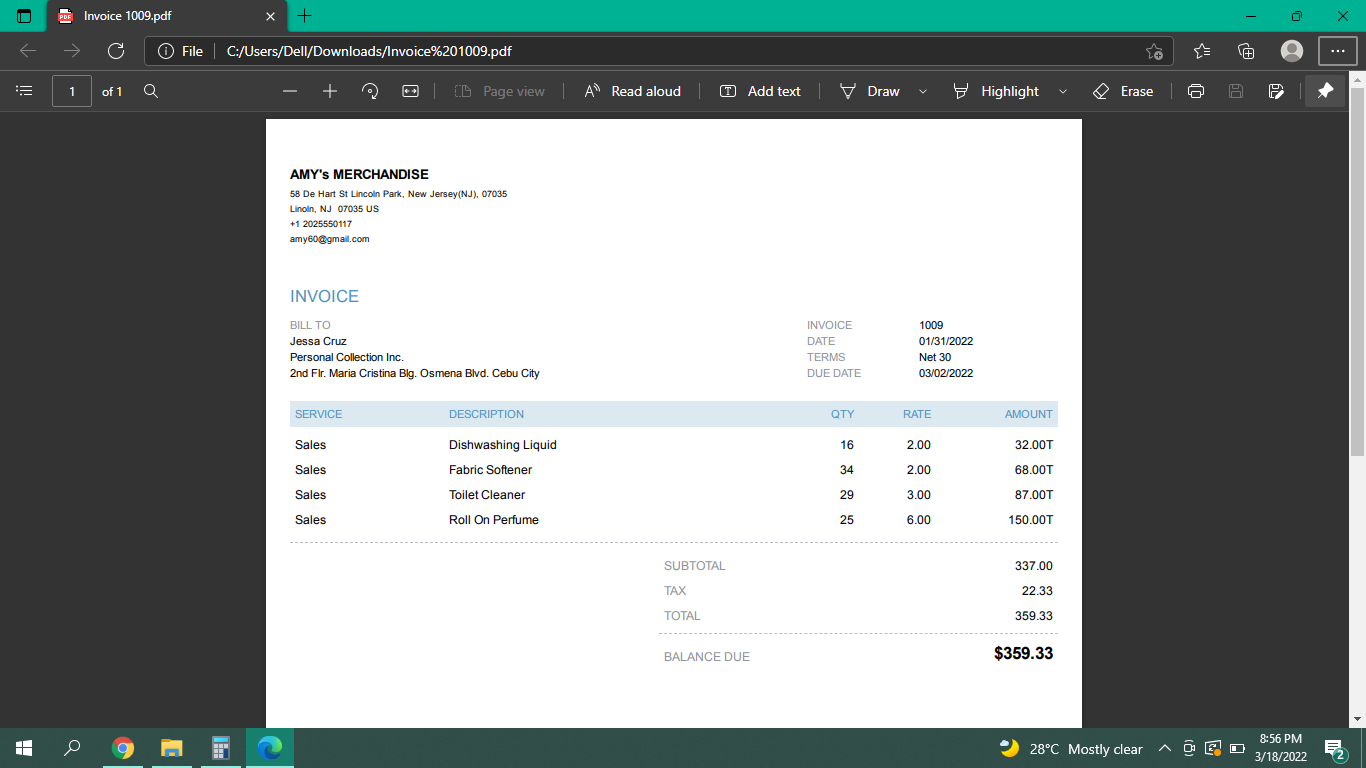Click the page number input field
1366x768 pixels.
coord(72,91)
